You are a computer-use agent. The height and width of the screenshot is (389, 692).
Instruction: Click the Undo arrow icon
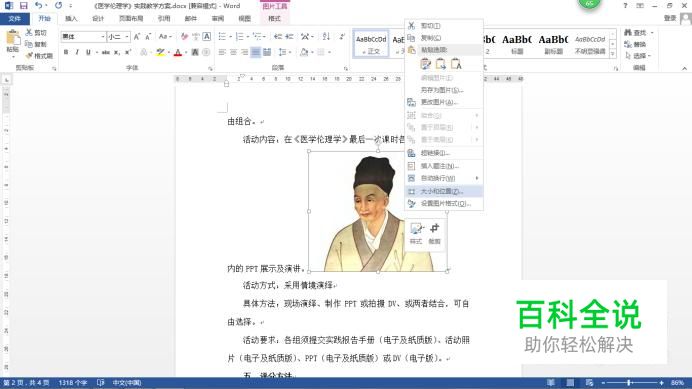coord(38,6)
